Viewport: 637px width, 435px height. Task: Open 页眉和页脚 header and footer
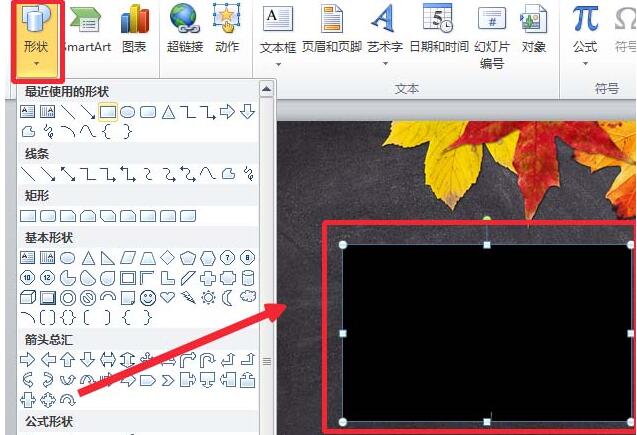330,30
